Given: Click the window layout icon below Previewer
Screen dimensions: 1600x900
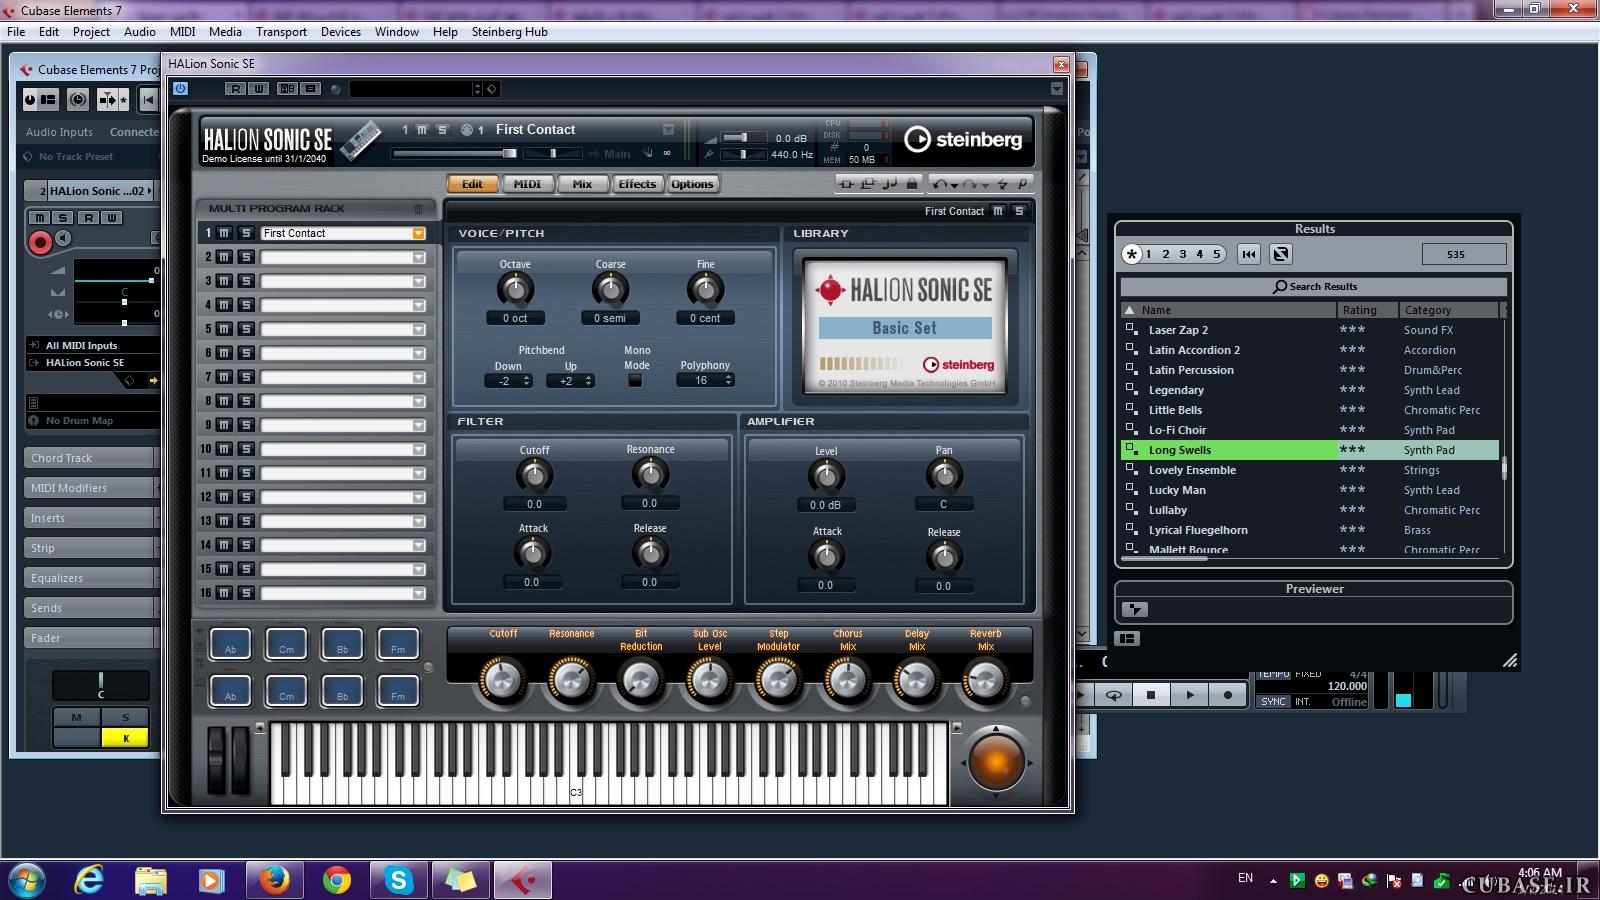Looking at the screenshot, I should (x=1127, y=638).
